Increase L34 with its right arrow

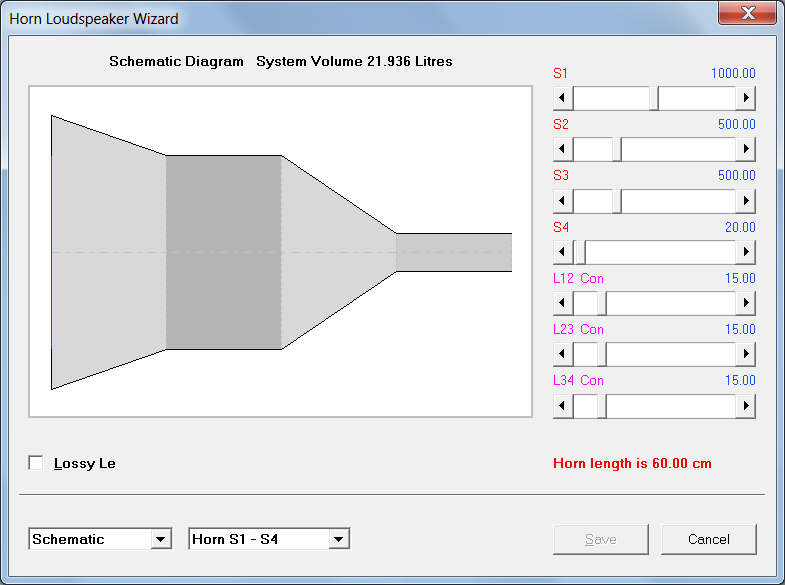click(x=745, y=405)
